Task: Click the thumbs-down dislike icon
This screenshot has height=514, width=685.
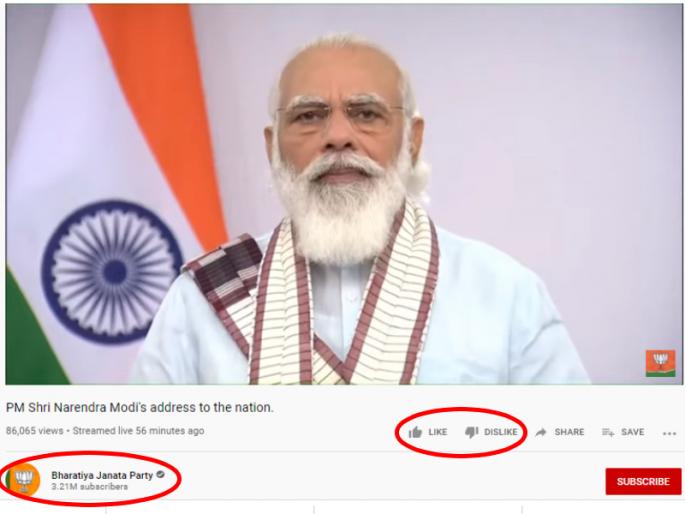Action: tap(471, 432)
